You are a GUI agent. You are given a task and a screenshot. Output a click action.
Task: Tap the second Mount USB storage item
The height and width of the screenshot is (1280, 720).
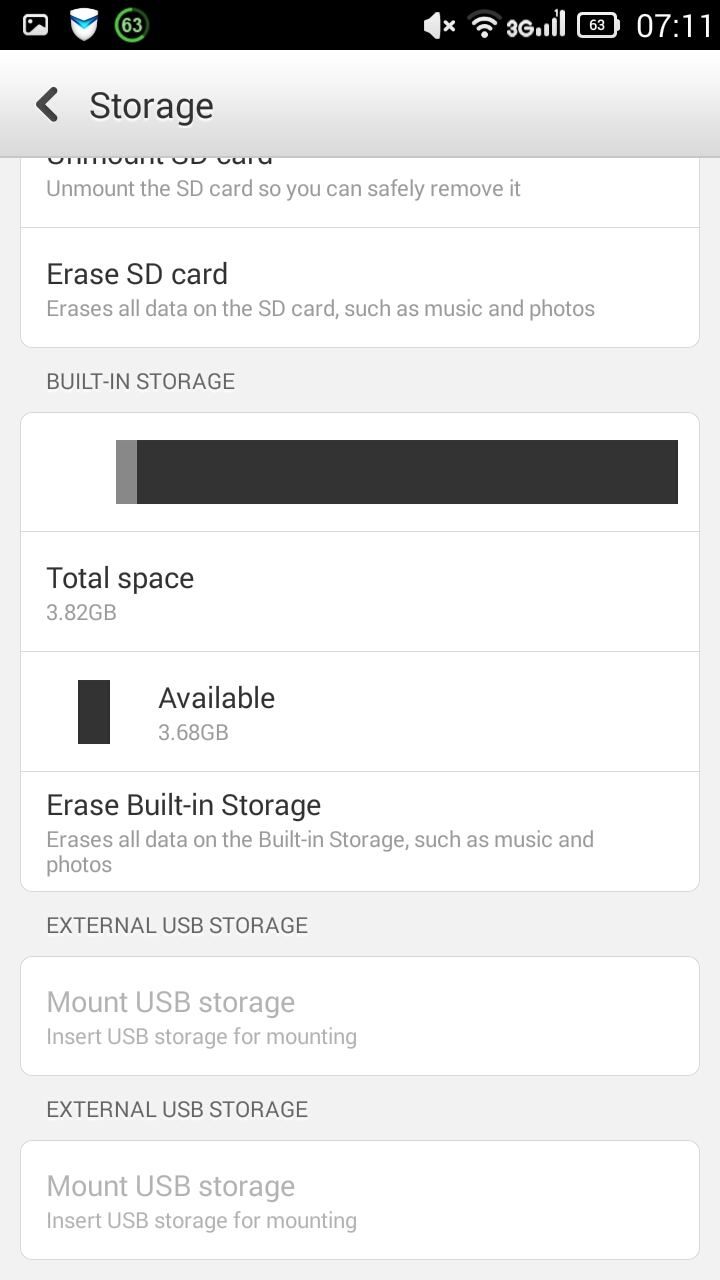360,1200
